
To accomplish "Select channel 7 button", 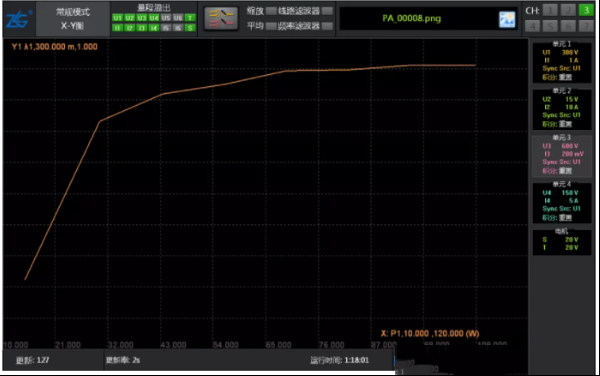I will click(x=585, y=26).
